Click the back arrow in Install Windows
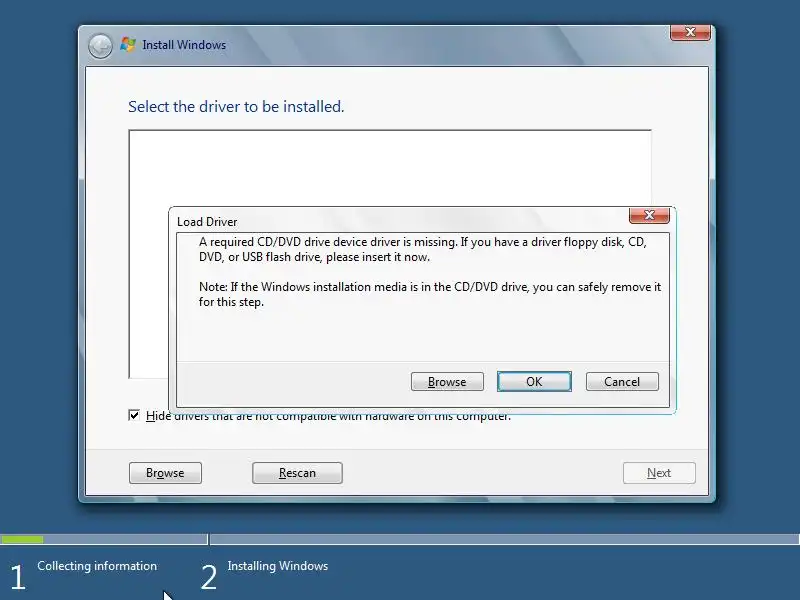800x600 pixels. pyautogui.click(x=100, y=46)
